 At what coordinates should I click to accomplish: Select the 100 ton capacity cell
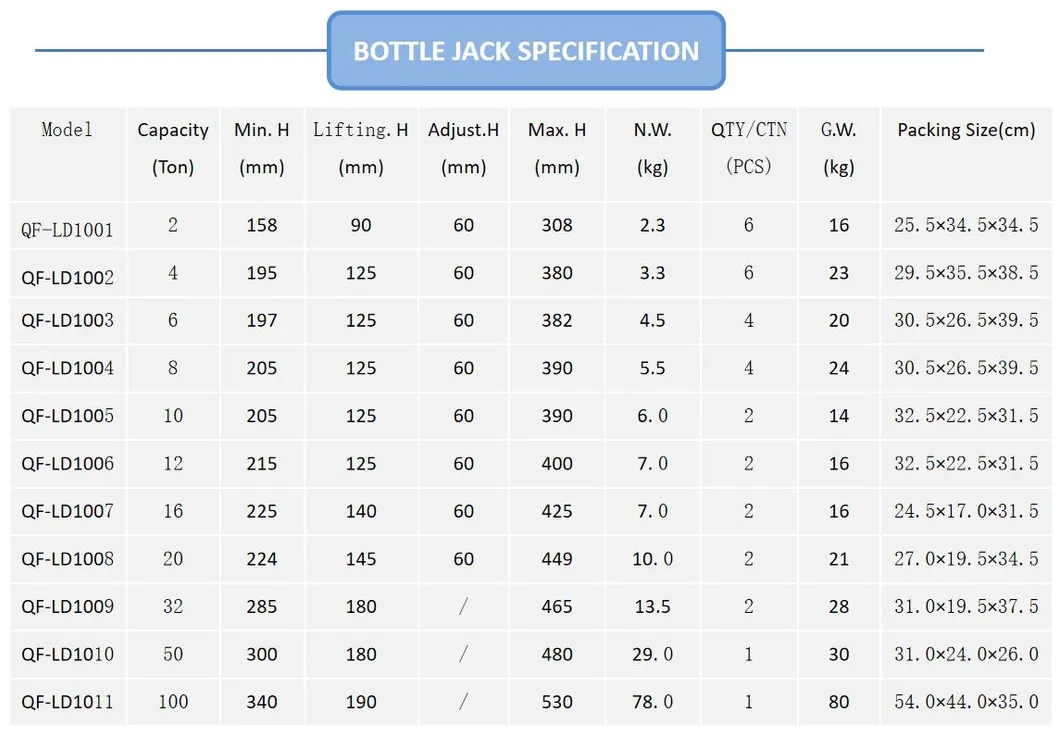tap(173, 702)
